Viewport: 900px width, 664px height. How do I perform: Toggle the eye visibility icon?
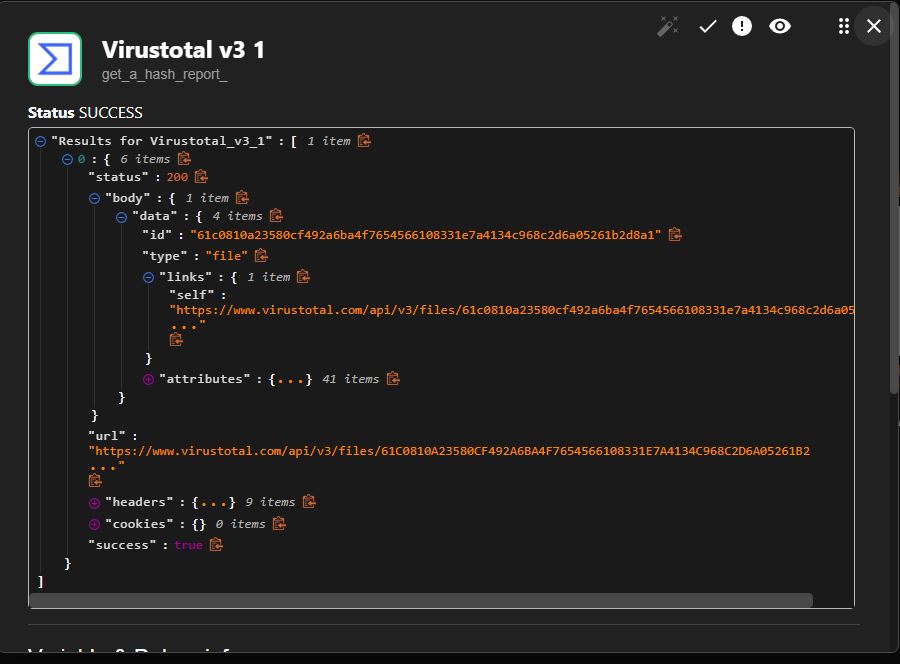coord(779,26)
